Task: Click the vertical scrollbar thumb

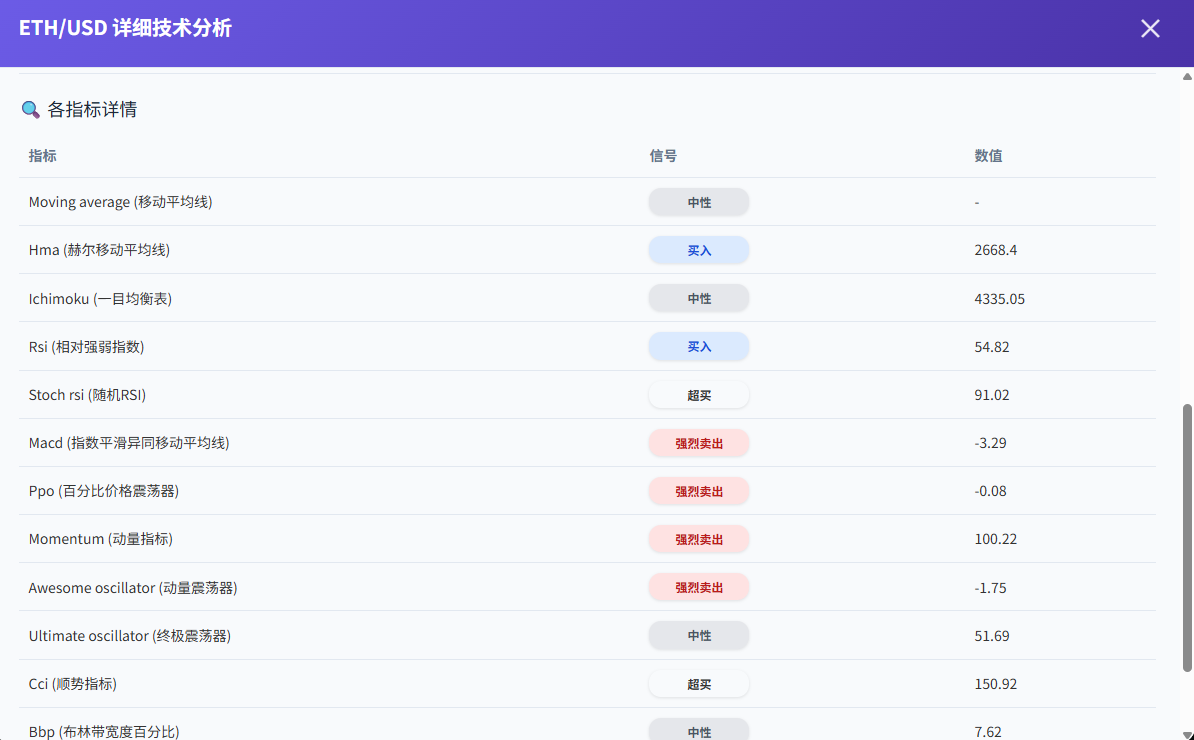Action: click(x=1187, y=537)
